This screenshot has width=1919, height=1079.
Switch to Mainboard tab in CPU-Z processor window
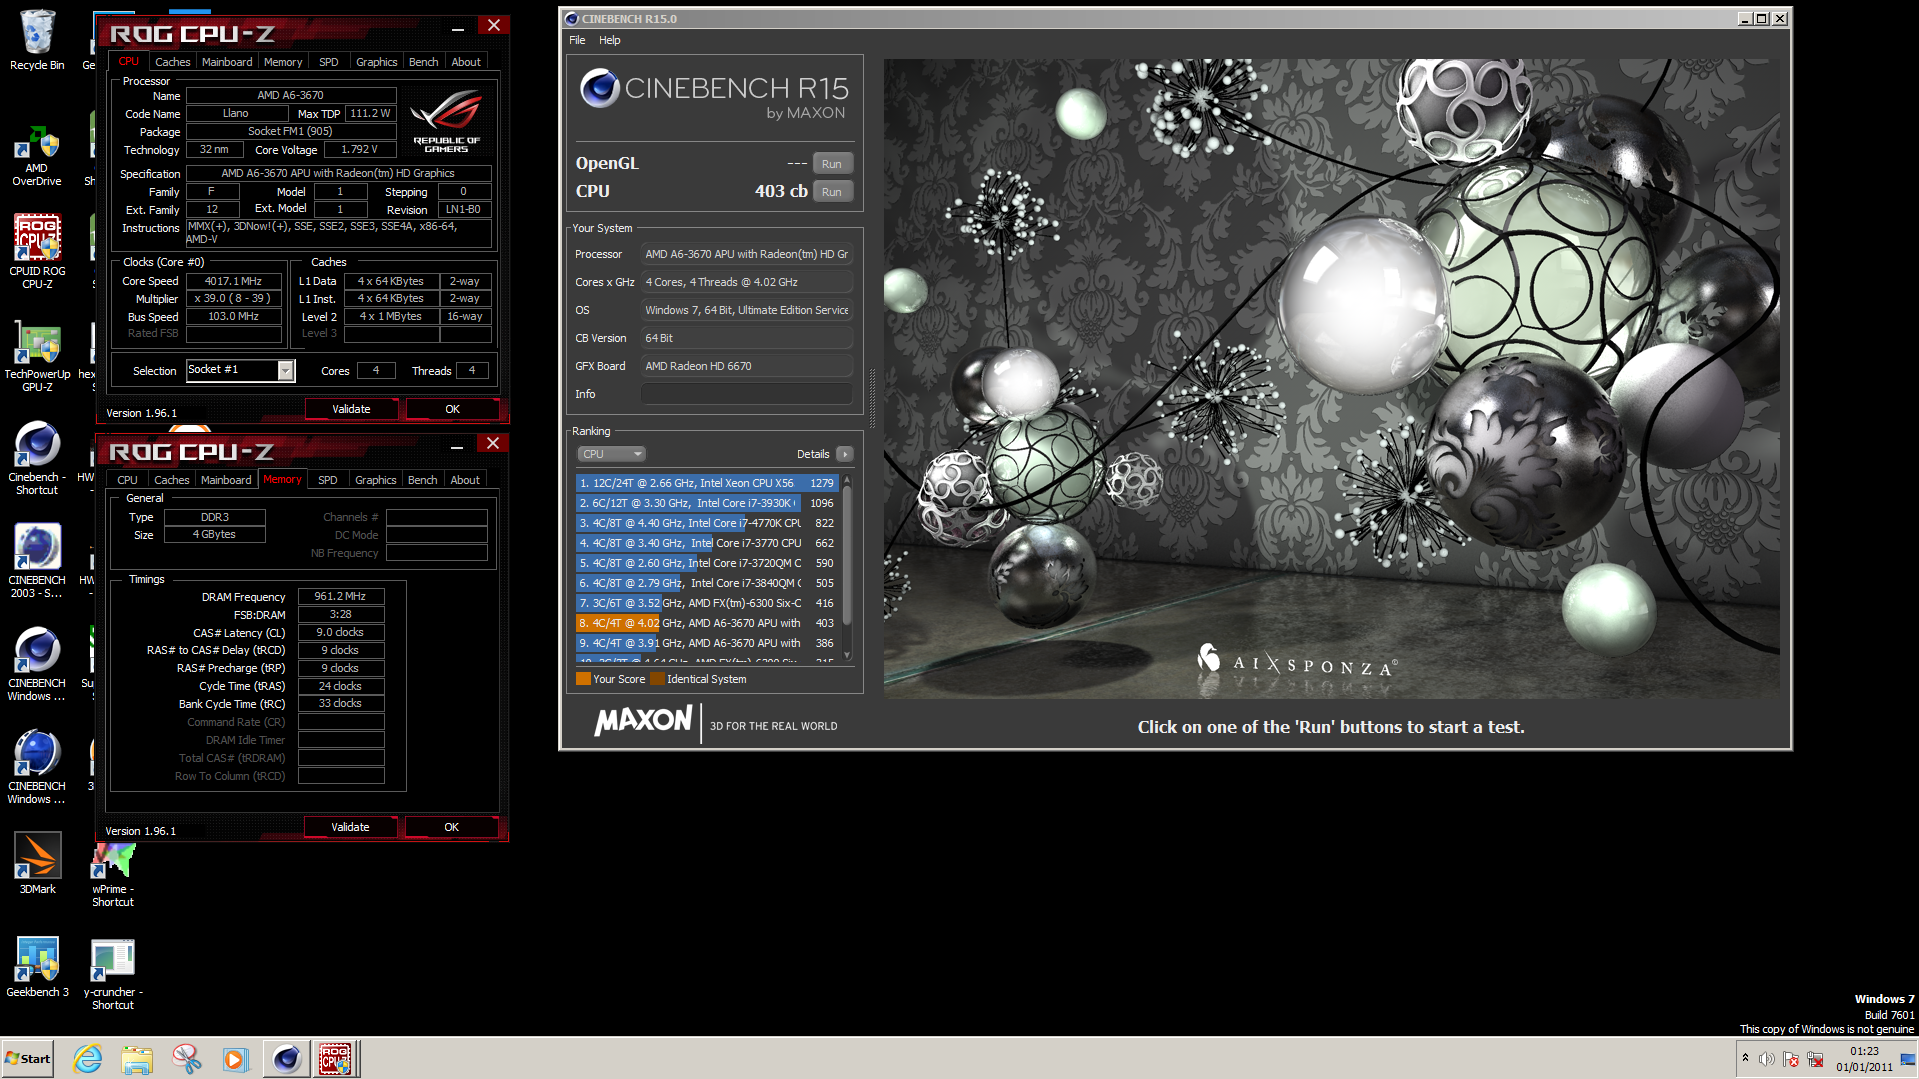(x=227, y=62)
